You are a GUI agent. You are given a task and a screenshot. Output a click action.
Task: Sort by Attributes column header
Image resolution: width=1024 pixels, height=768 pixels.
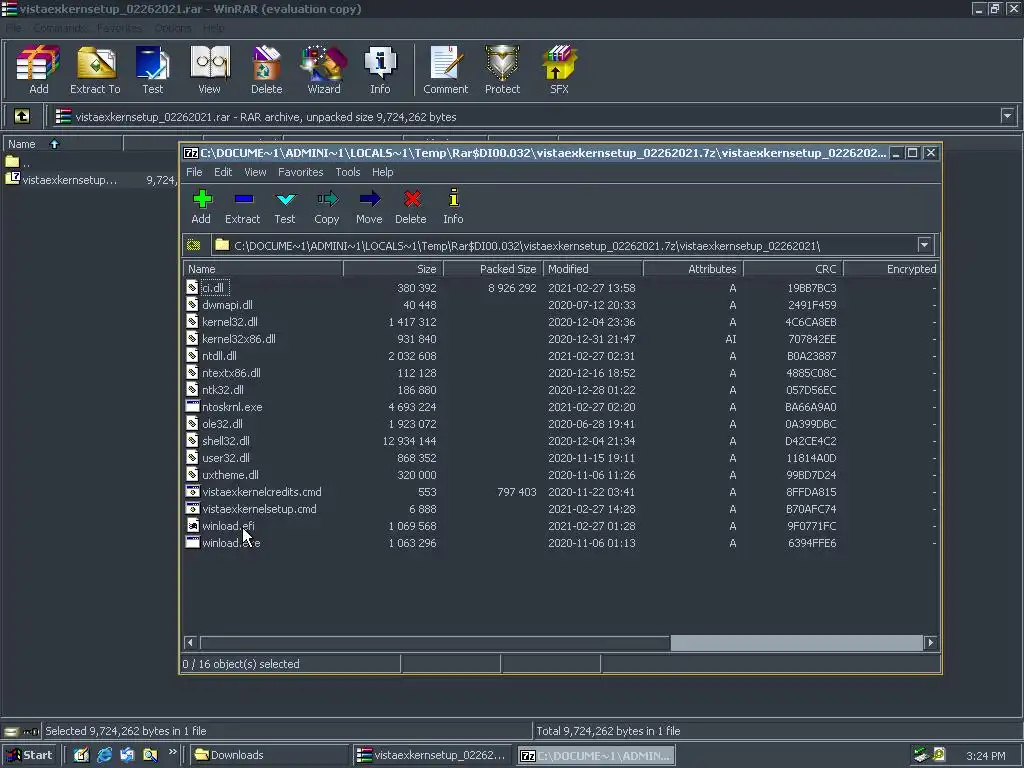point(693,268)
